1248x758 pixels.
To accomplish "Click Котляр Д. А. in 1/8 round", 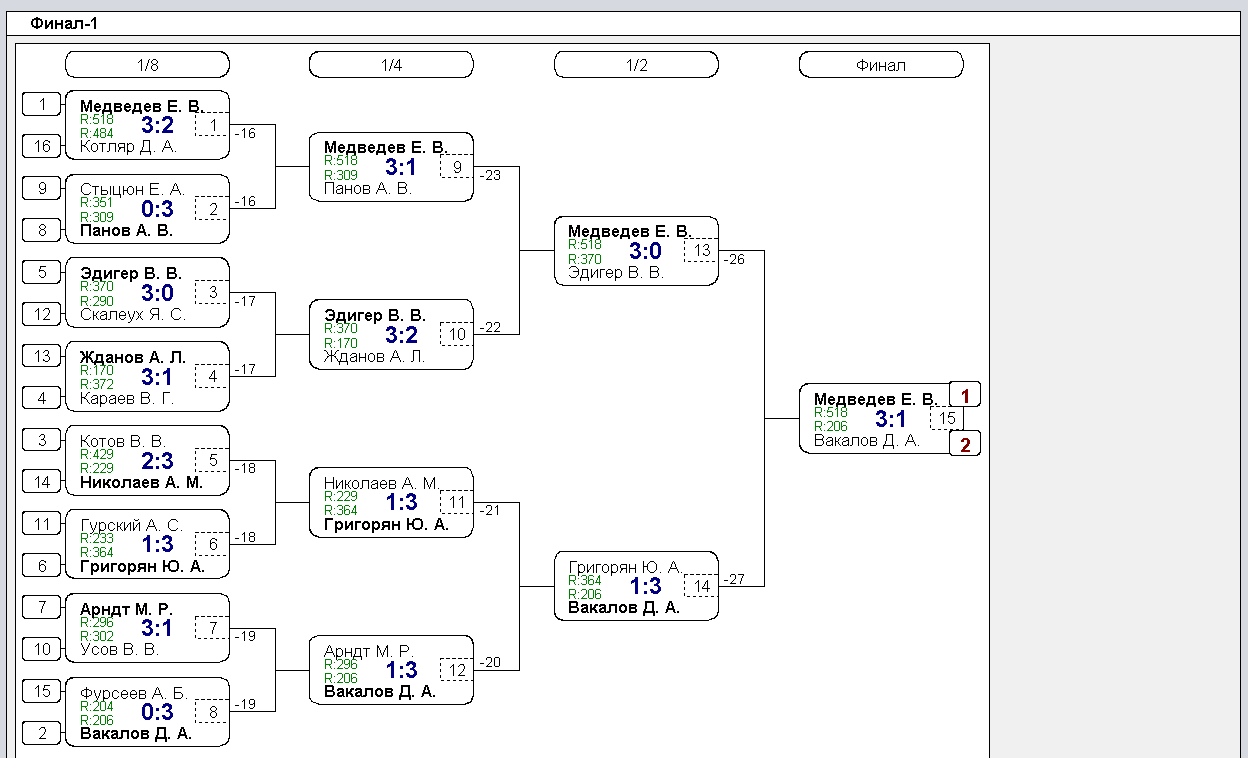I will (x=128, y=146).
